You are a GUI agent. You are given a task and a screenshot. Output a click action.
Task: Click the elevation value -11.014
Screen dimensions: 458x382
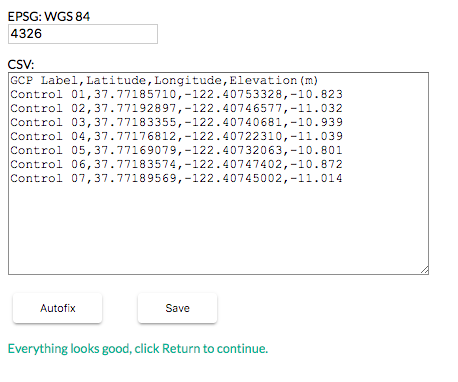point(316,178)
